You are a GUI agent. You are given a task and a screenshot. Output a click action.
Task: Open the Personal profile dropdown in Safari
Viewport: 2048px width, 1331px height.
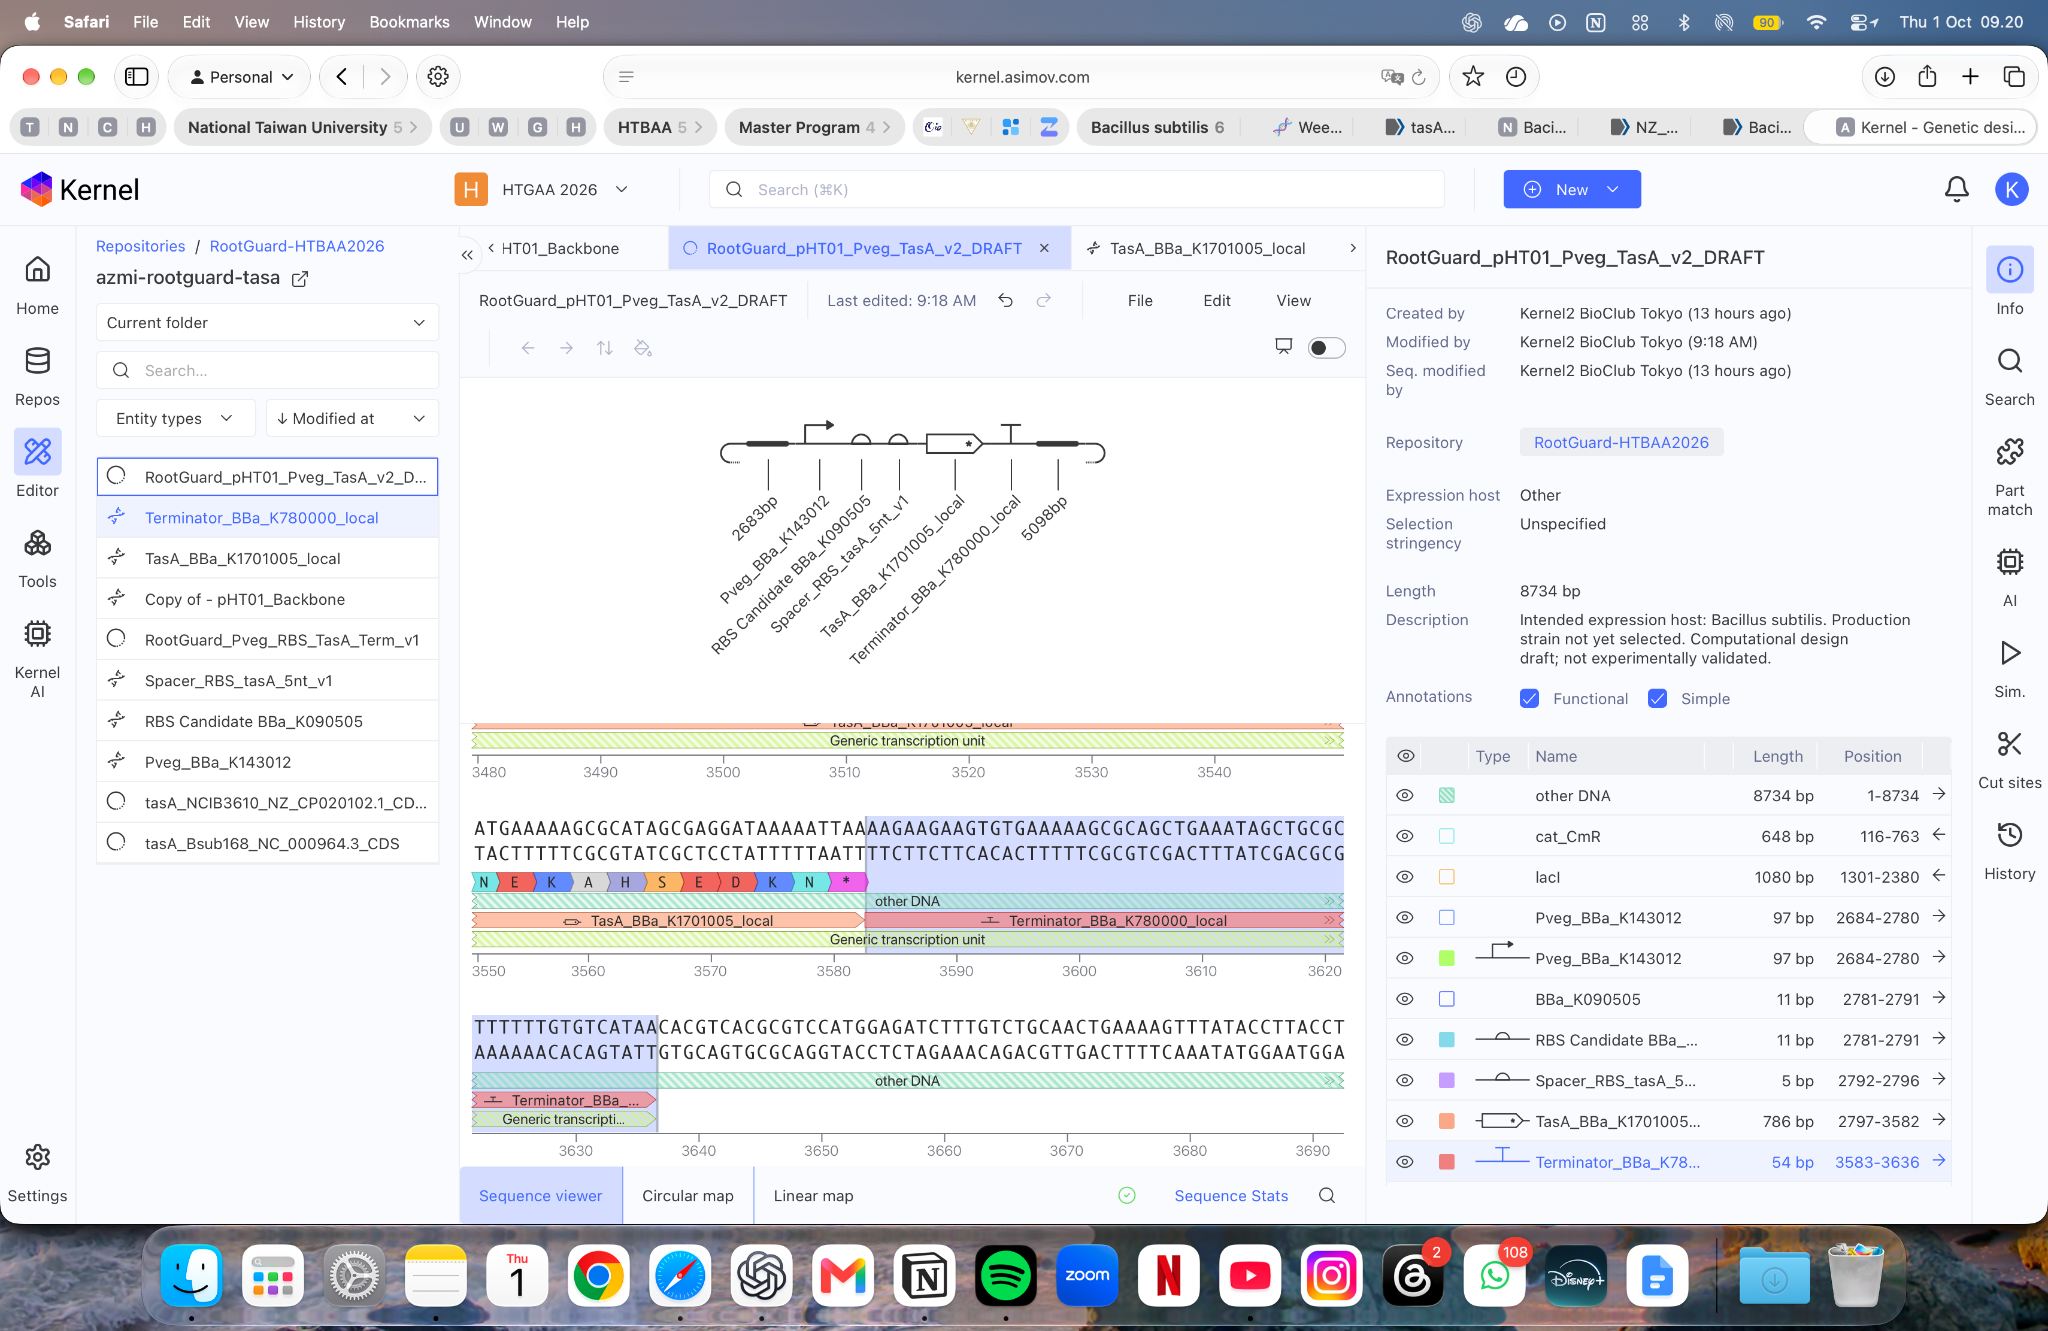[x=241, y=77]
